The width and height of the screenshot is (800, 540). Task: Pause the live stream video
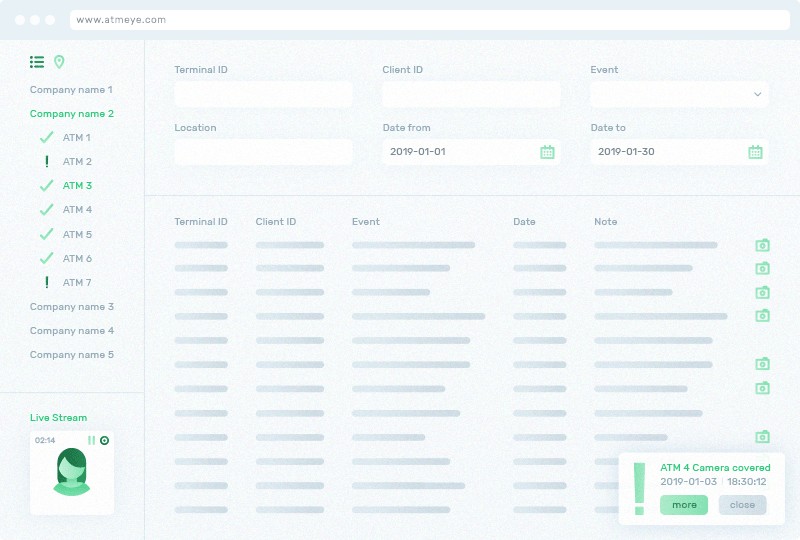point(91,440)
